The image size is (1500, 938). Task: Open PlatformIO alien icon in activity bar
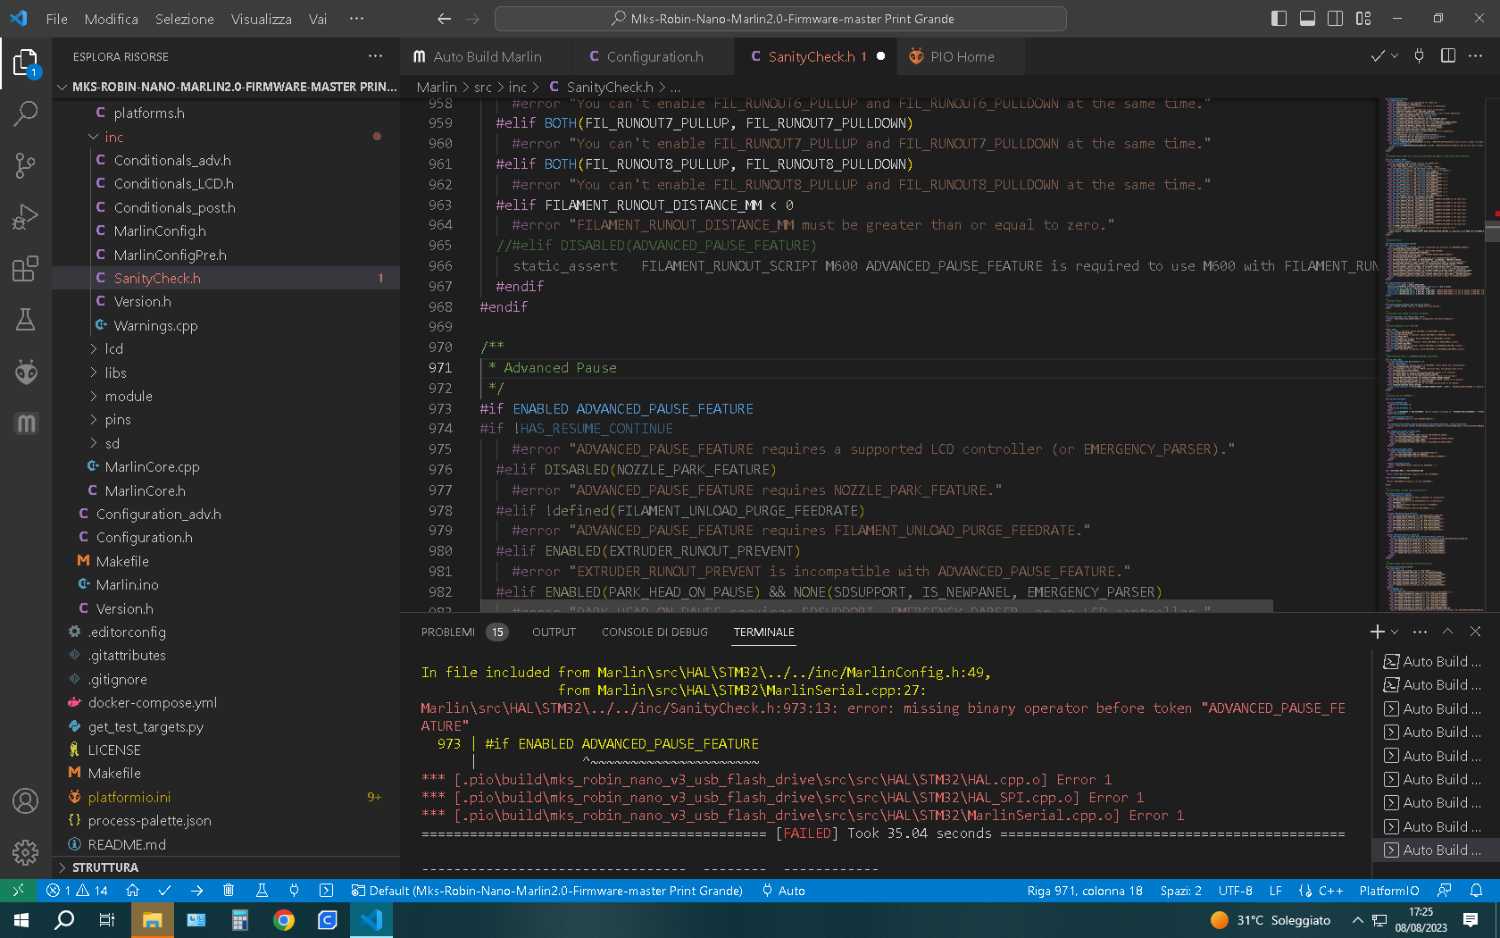pyautogui.click(x=26, y=372)
